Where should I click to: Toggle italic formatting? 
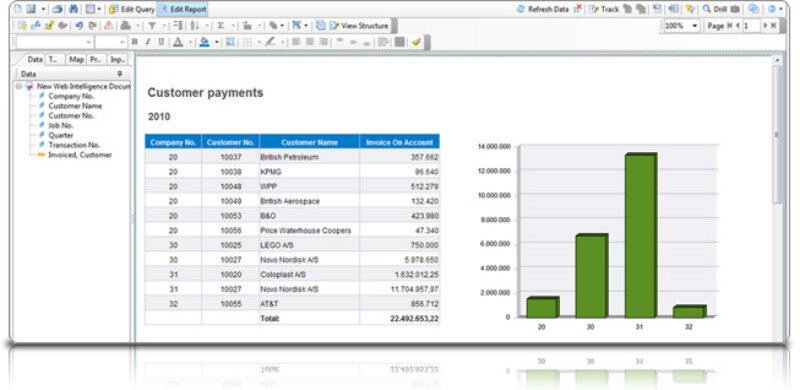click(x=148, y=42)
